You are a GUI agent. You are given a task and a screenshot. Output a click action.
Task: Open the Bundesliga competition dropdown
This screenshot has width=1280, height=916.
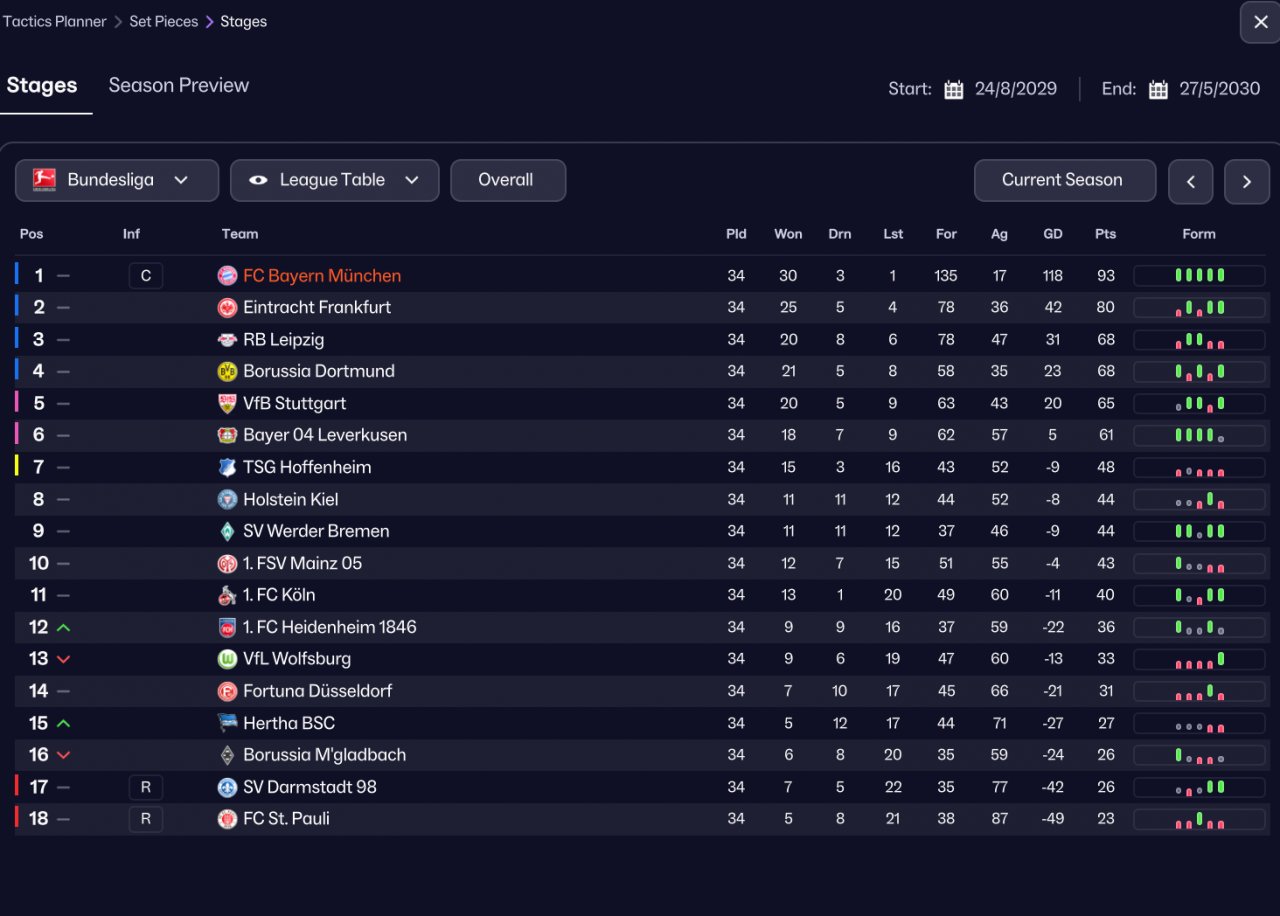point(116,180)
